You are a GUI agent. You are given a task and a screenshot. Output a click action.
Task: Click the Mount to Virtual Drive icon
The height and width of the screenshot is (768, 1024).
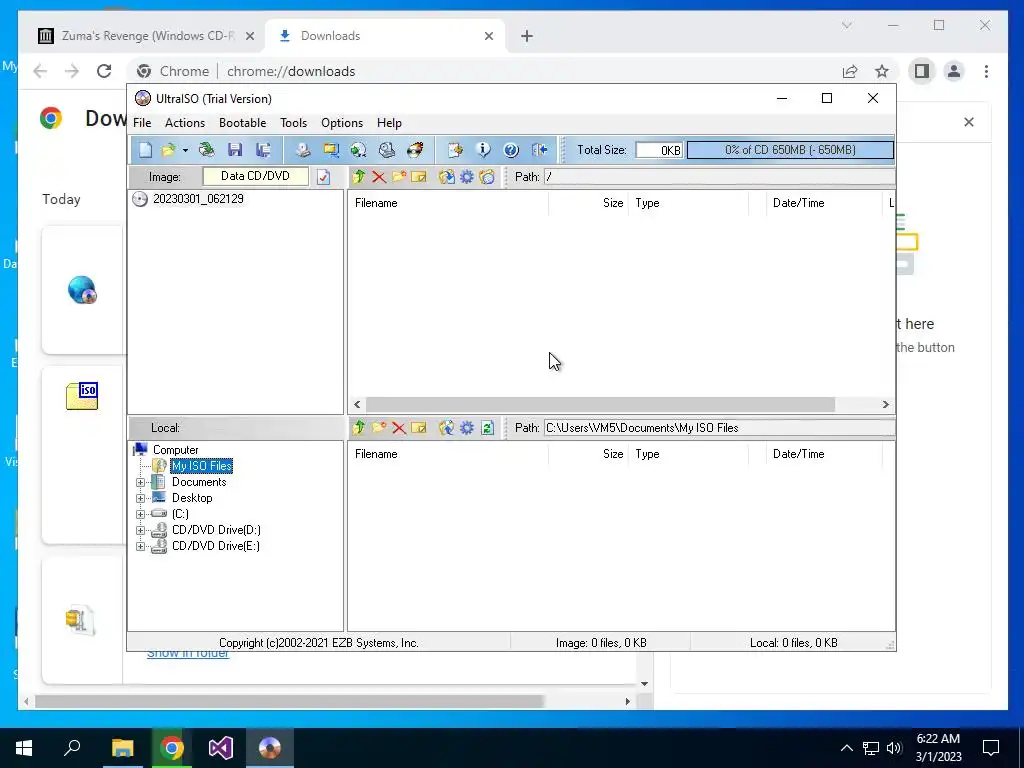387,150
